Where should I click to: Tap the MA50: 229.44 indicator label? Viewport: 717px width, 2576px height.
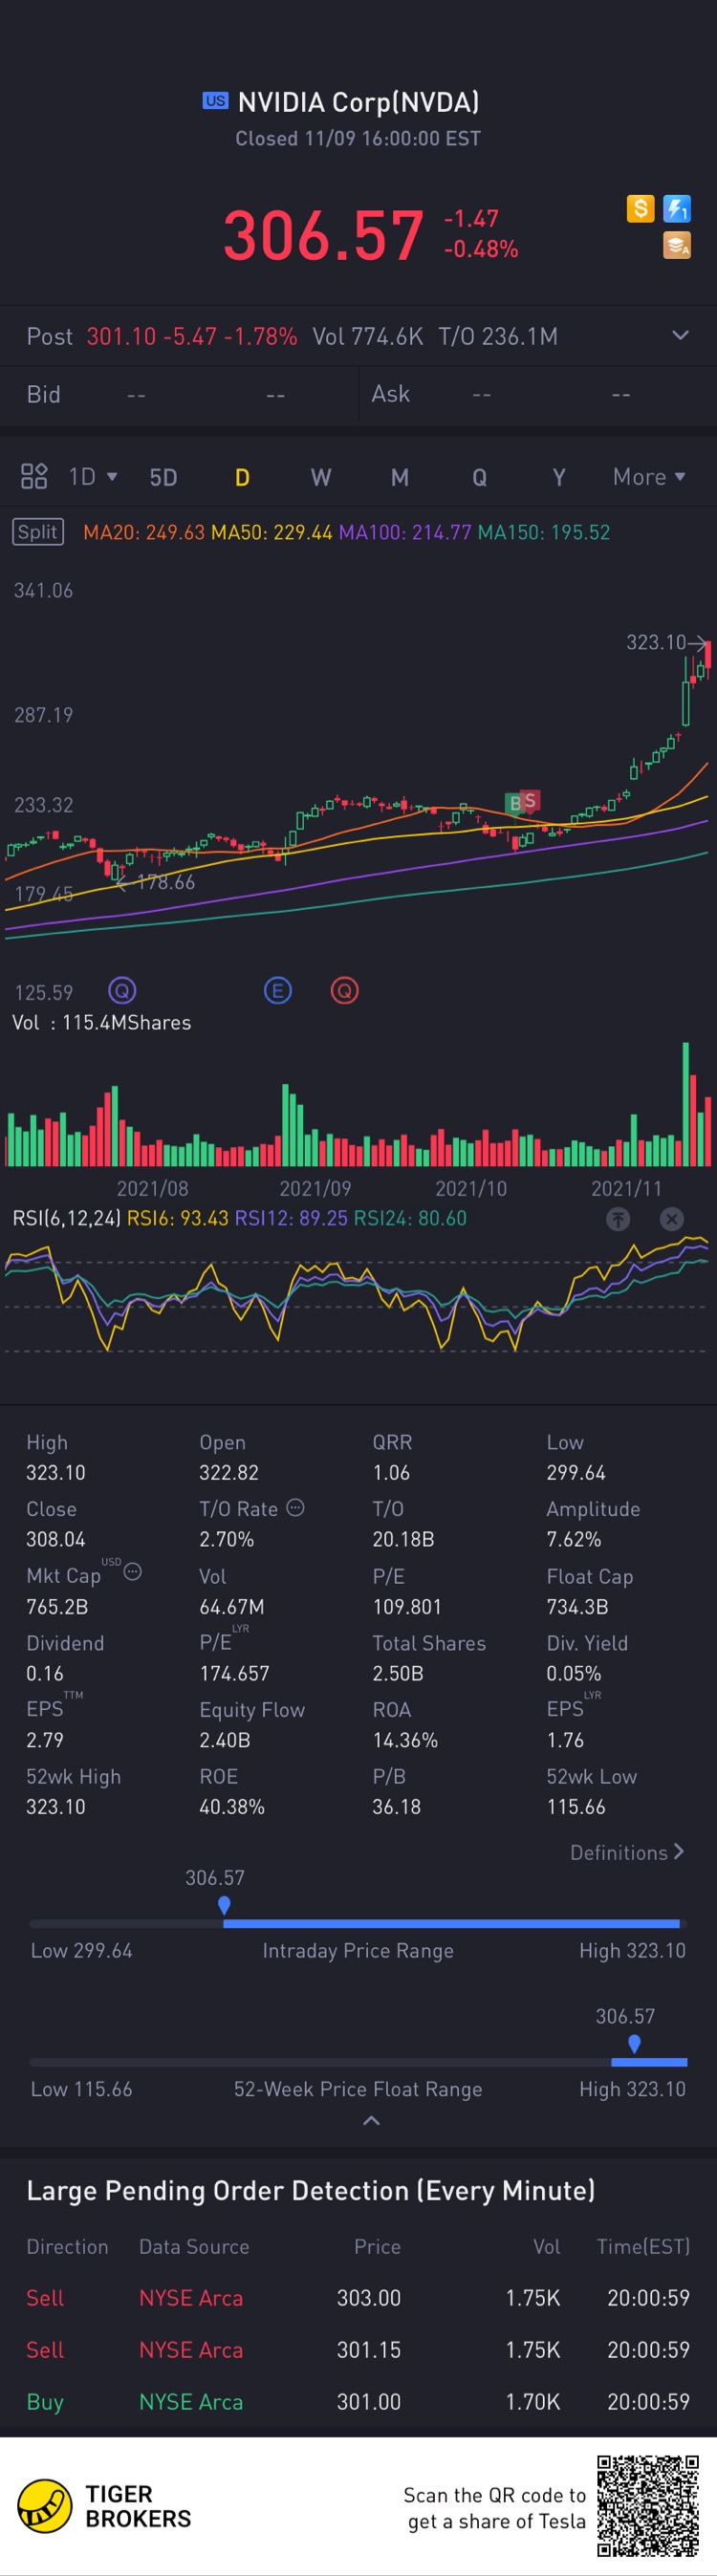point(271,532)
